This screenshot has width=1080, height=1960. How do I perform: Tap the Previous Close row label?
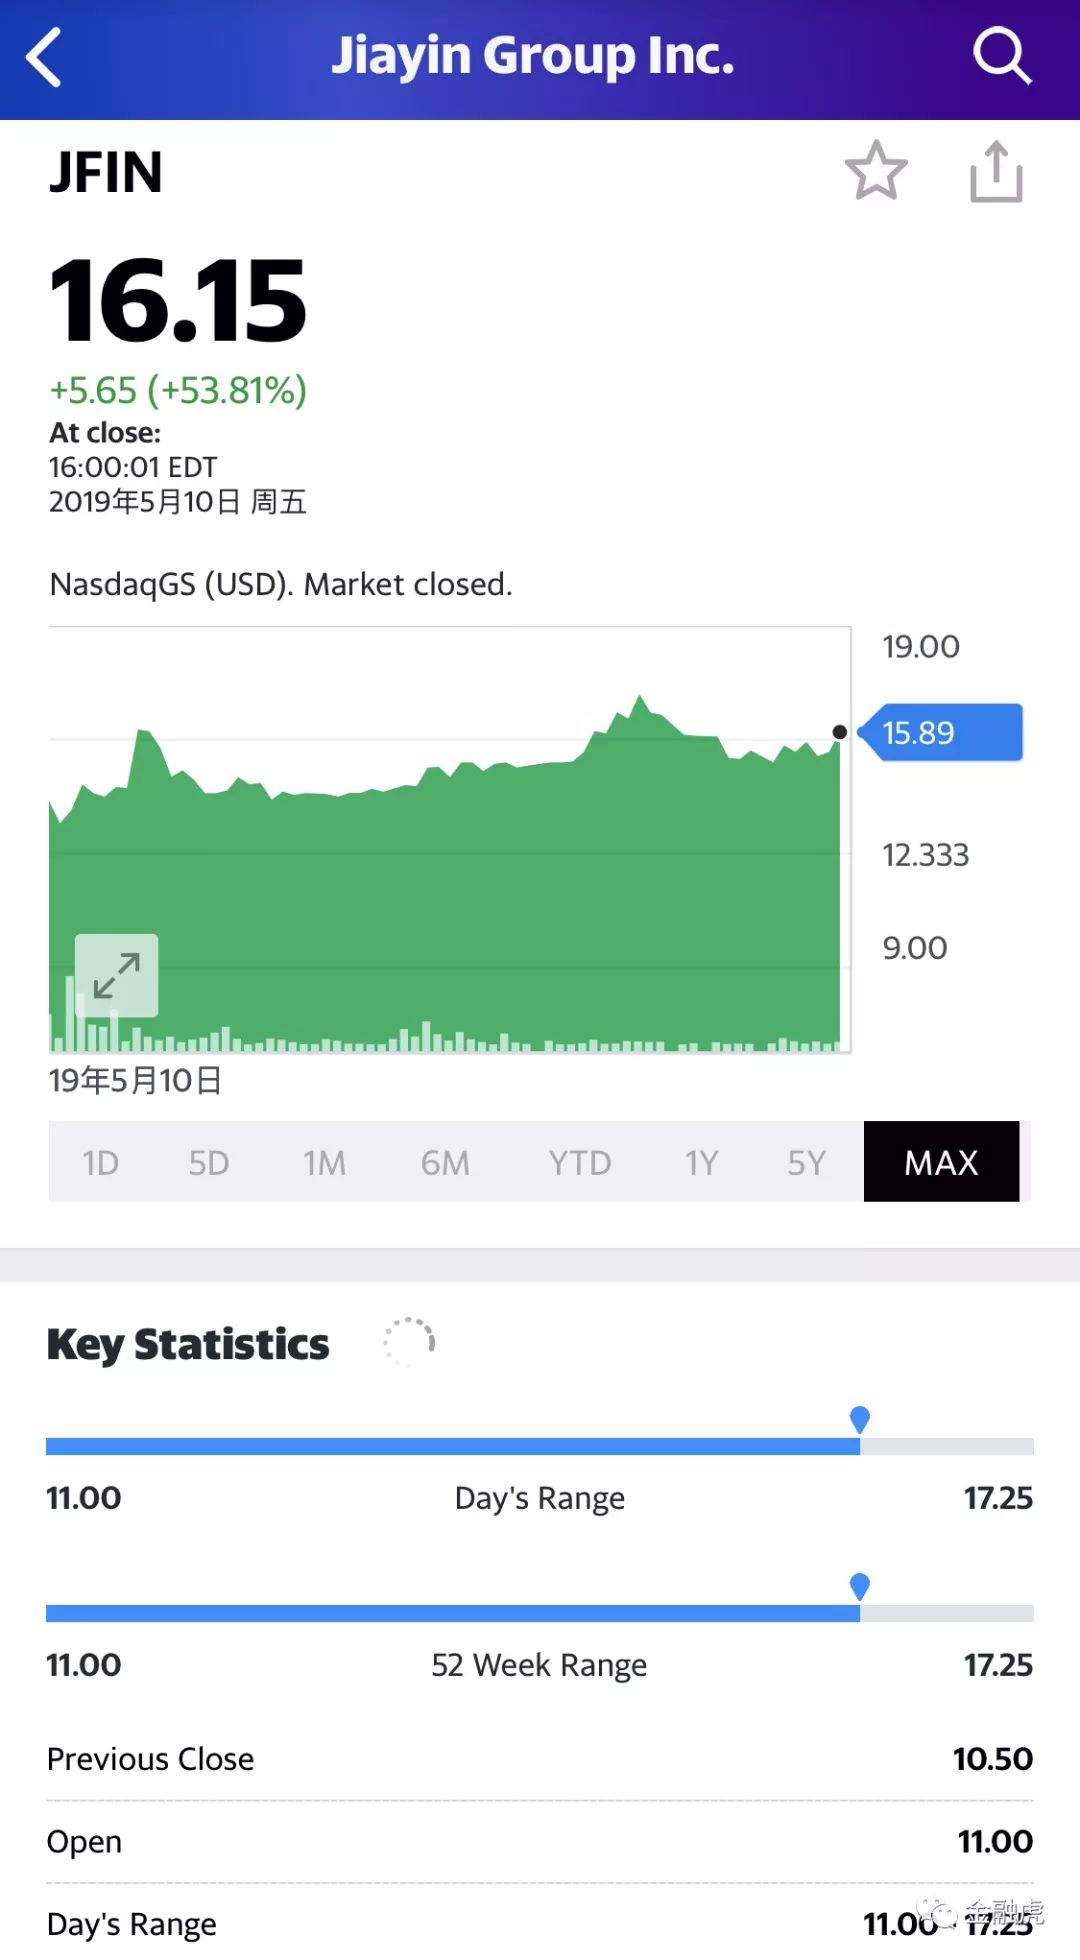151,1759
